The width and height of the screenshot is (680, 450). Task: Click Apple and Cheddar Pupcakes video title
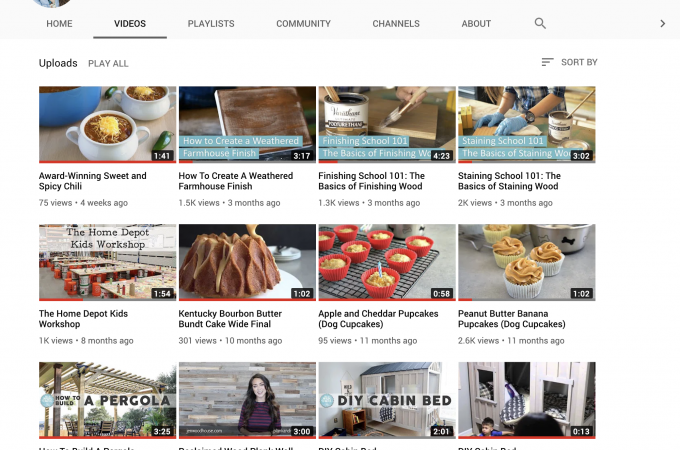pyautogui.click(x=378, y=319)
